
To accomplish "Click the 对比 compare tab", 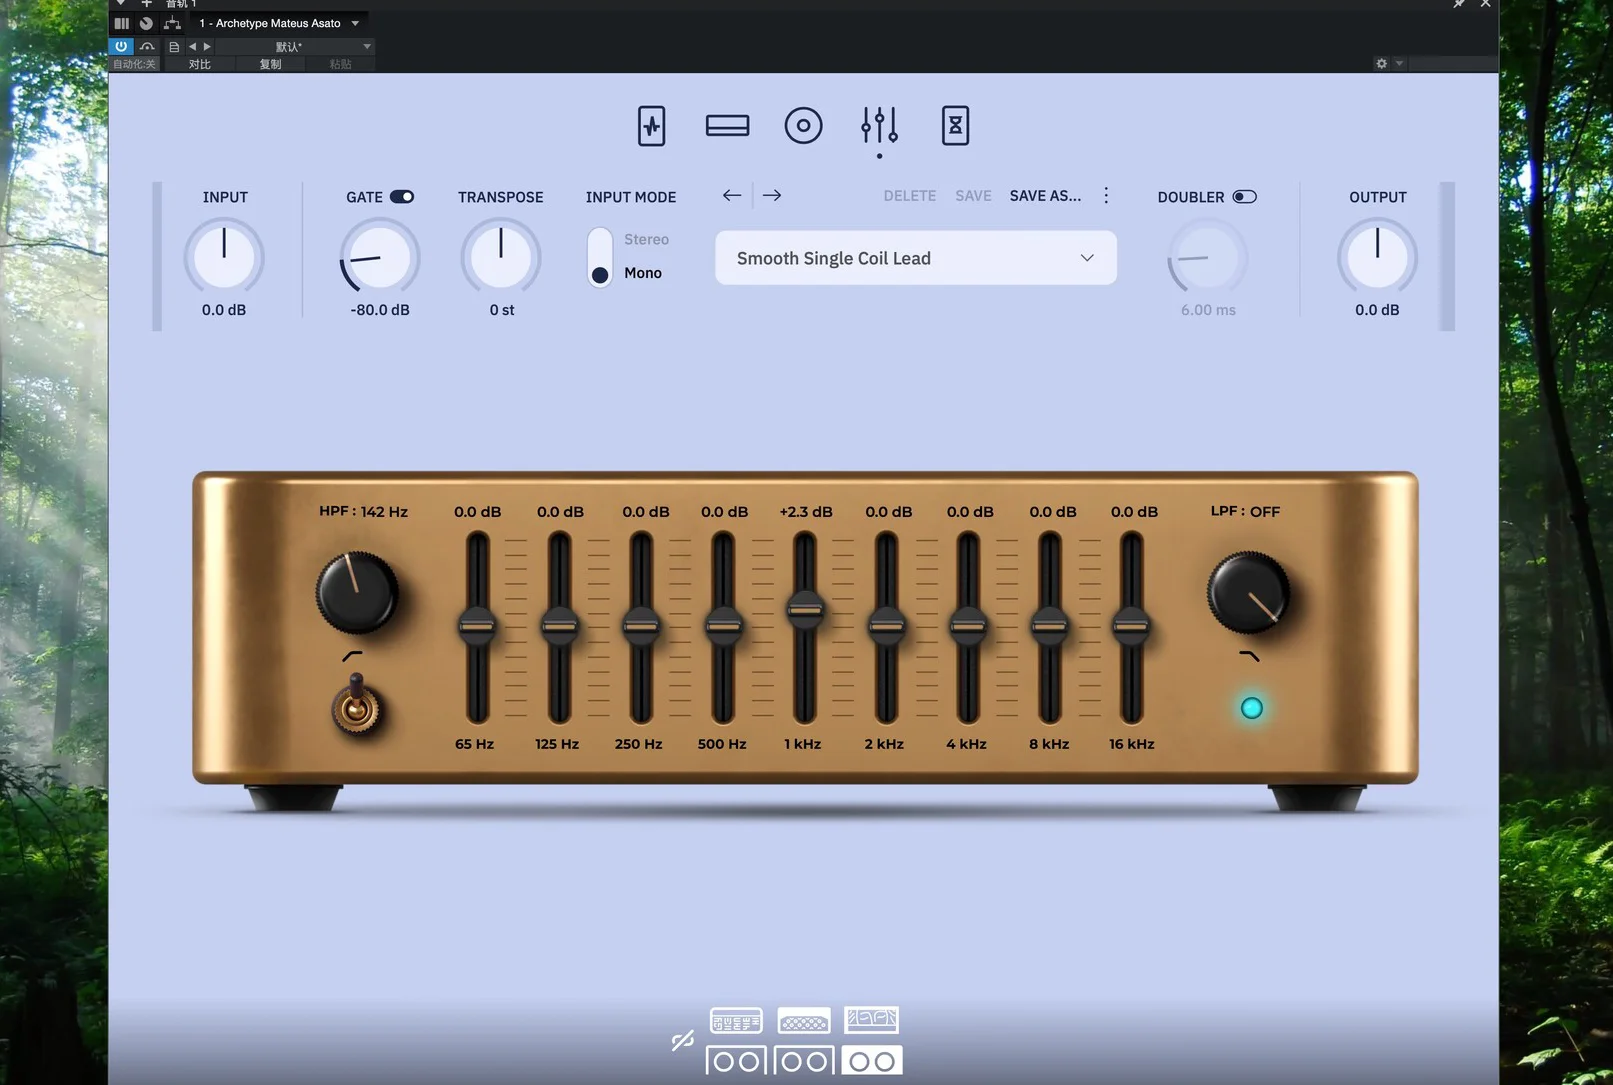I will pos(200,64).
